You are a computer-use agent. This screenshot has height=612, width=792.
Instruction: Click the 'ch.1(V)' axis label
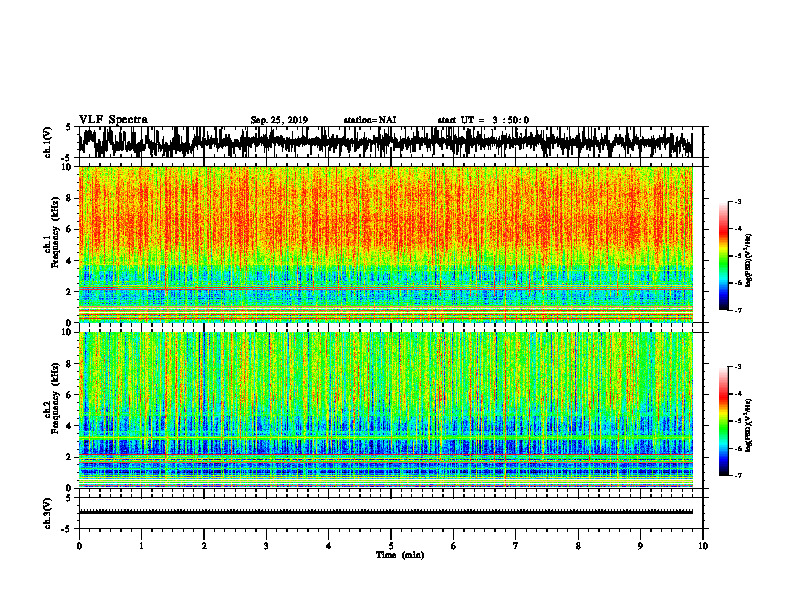coord(48,142)
